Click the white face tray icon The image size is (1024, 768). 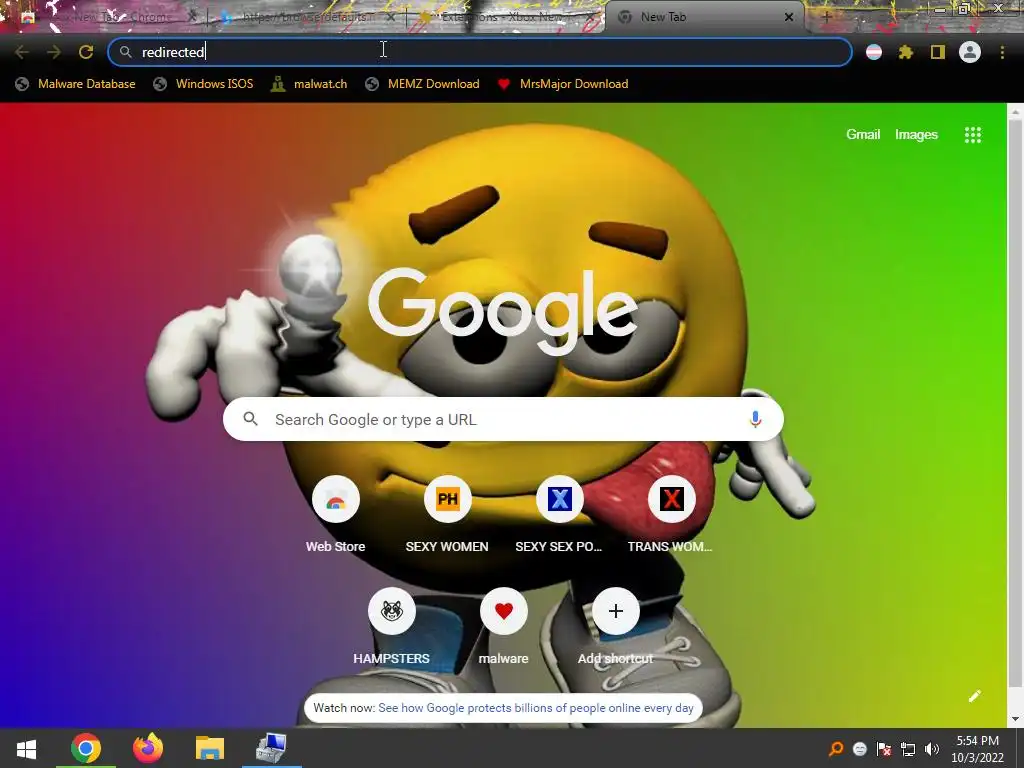pyautogui.click(x=860, y=749)
